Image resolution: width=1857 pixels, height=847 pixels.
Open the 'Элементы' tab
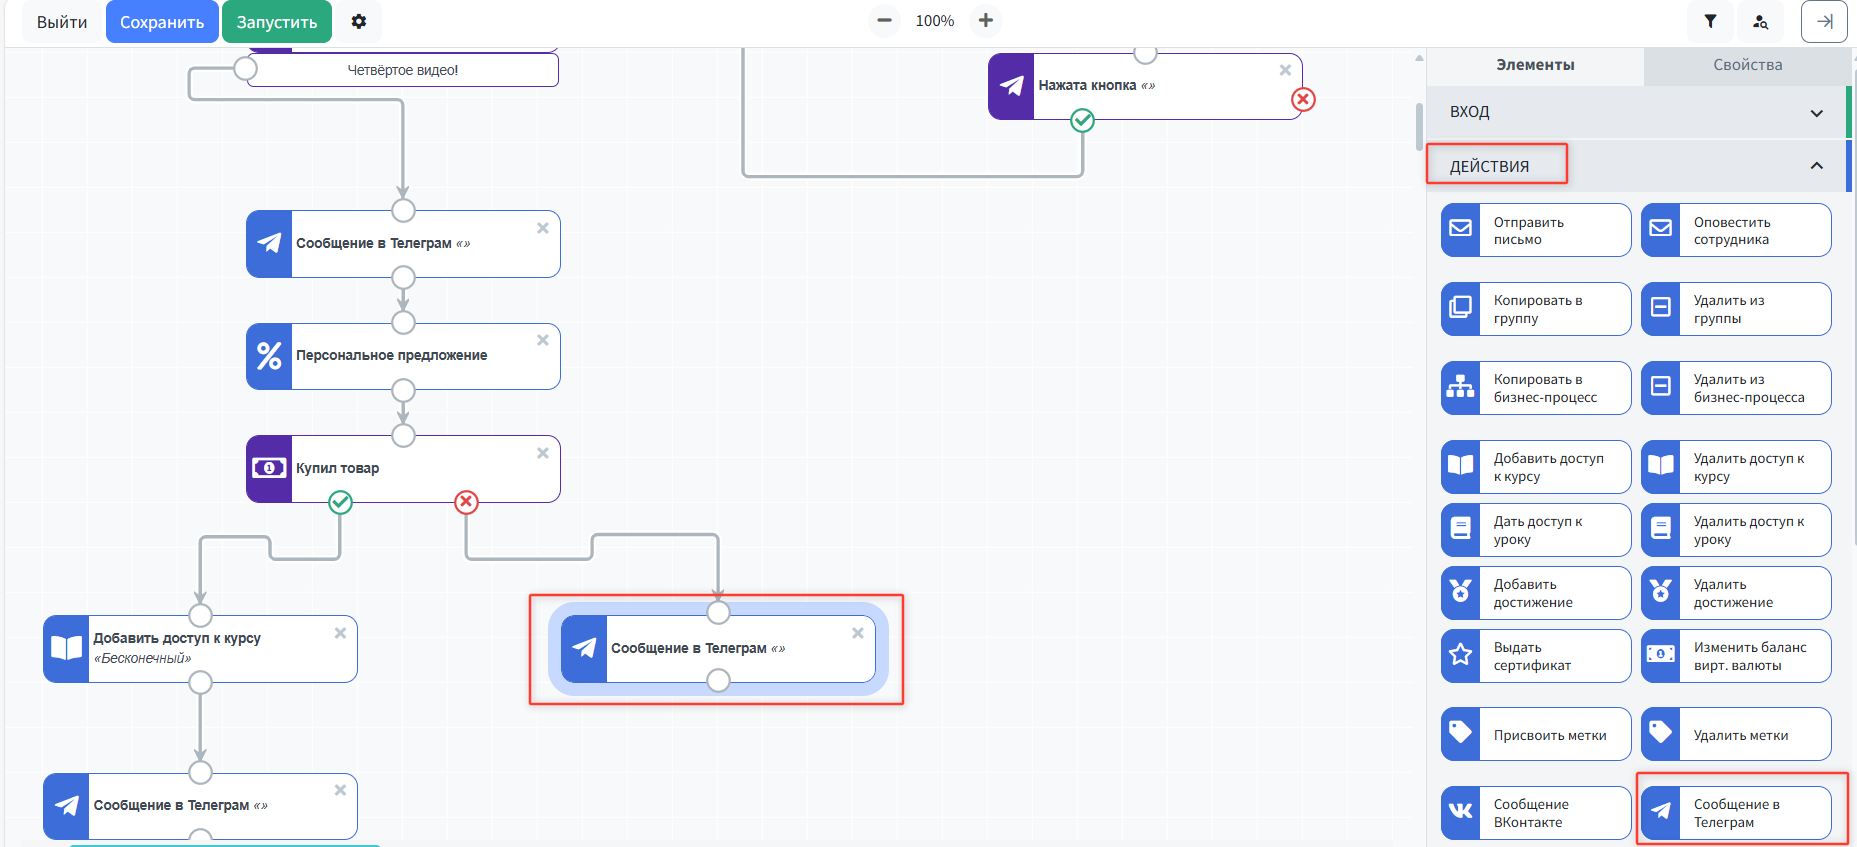click(x=1535, y=65)
